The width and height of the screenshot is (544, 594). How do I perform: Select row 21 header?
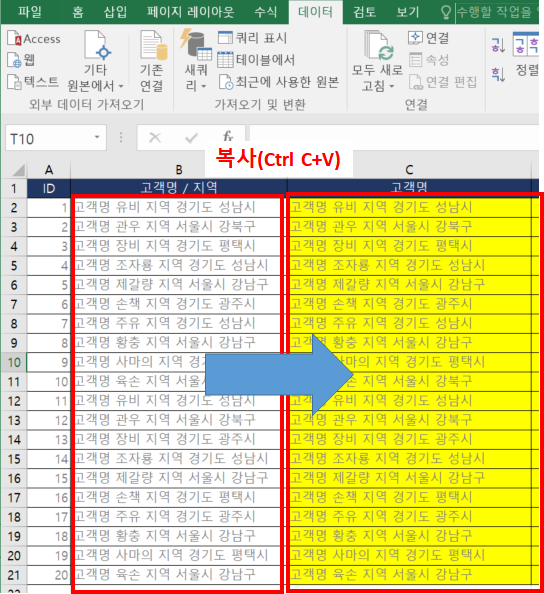point(14,575)
